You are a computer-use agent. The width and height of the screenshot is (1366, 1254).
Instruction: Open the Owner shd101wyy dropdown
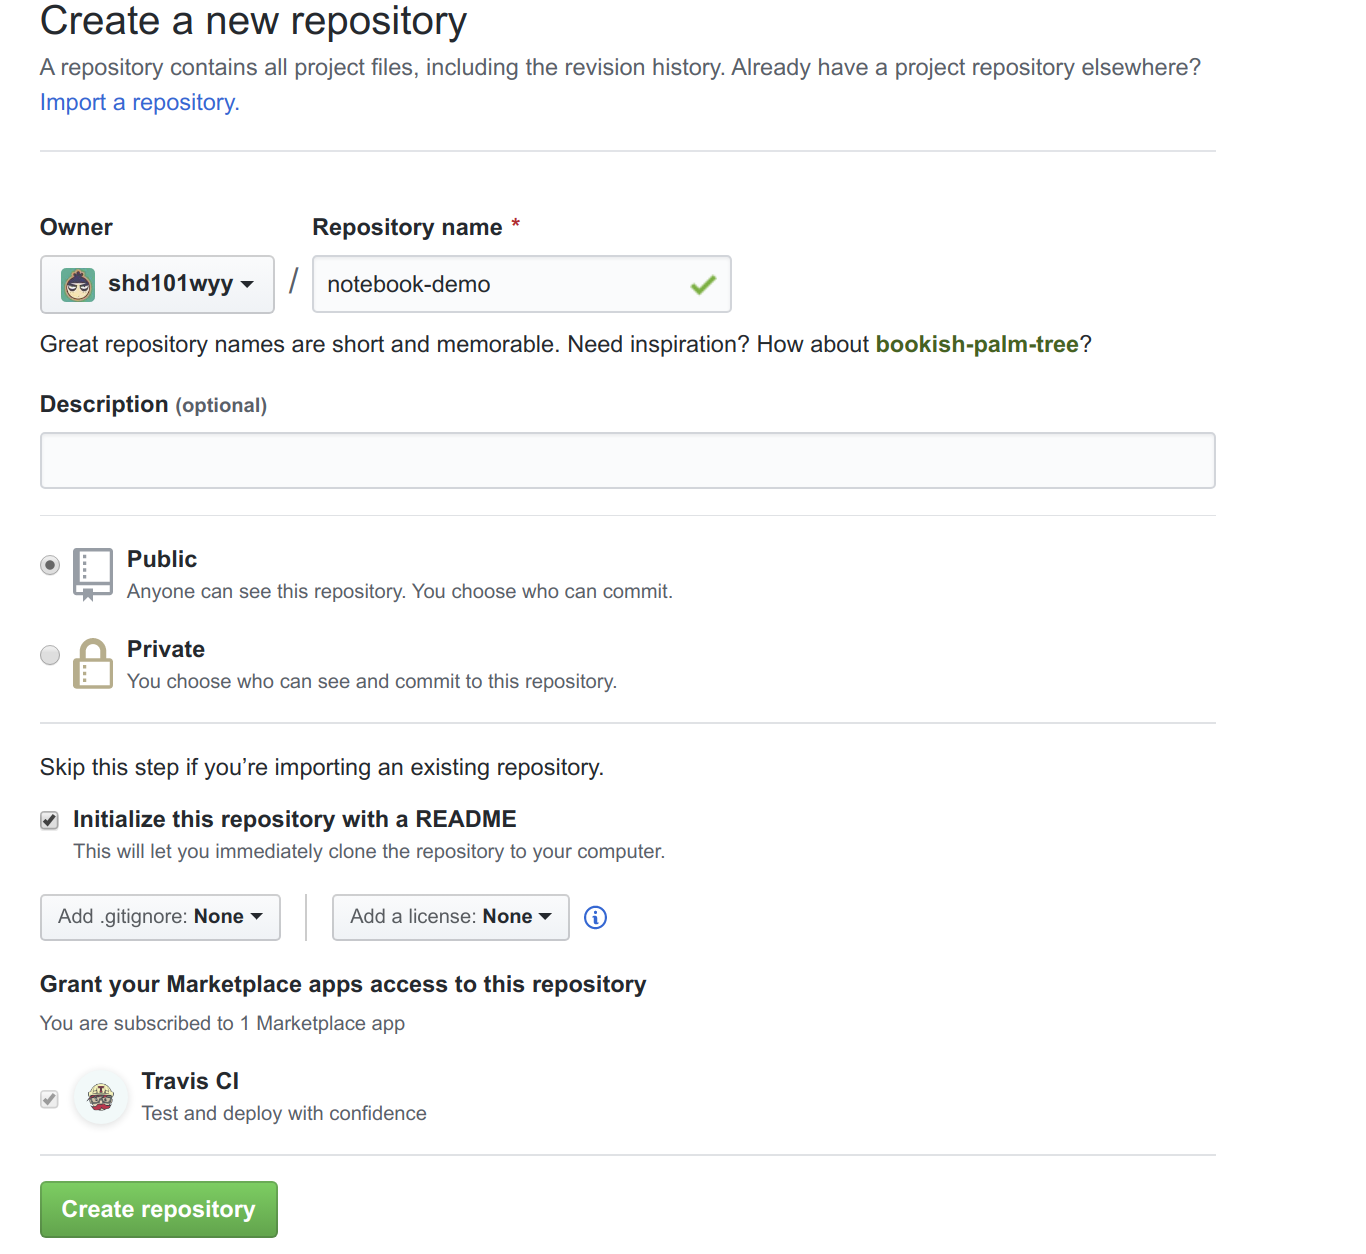point(157,284)
